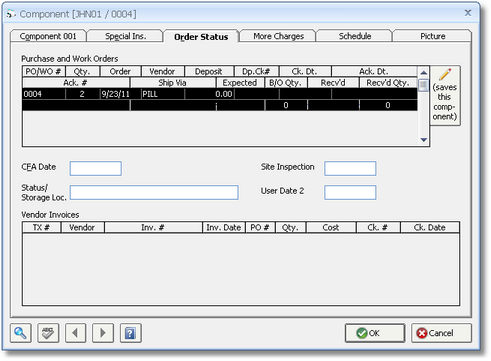Click the purchase orders scrollbar thumb
The height and width of the screenshot is (361, 491).
pyautogui.click(x=423, y=85)
